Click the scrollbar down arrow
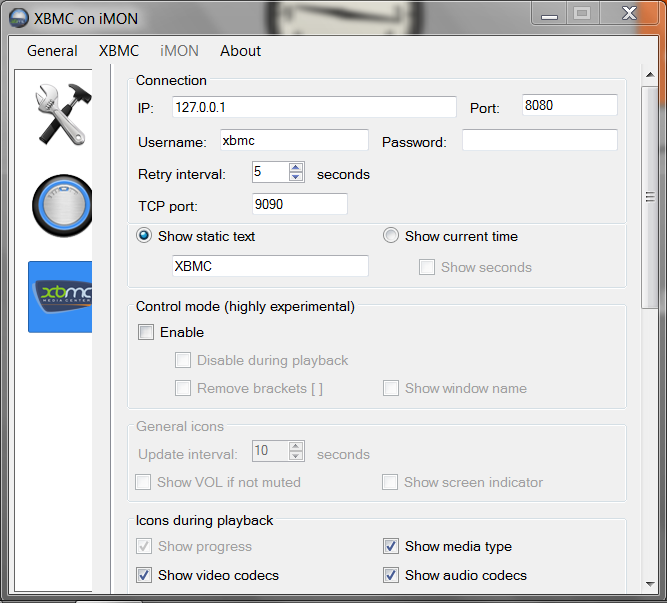The height and width of the screenshot is (603, 667). coord(650,584)
